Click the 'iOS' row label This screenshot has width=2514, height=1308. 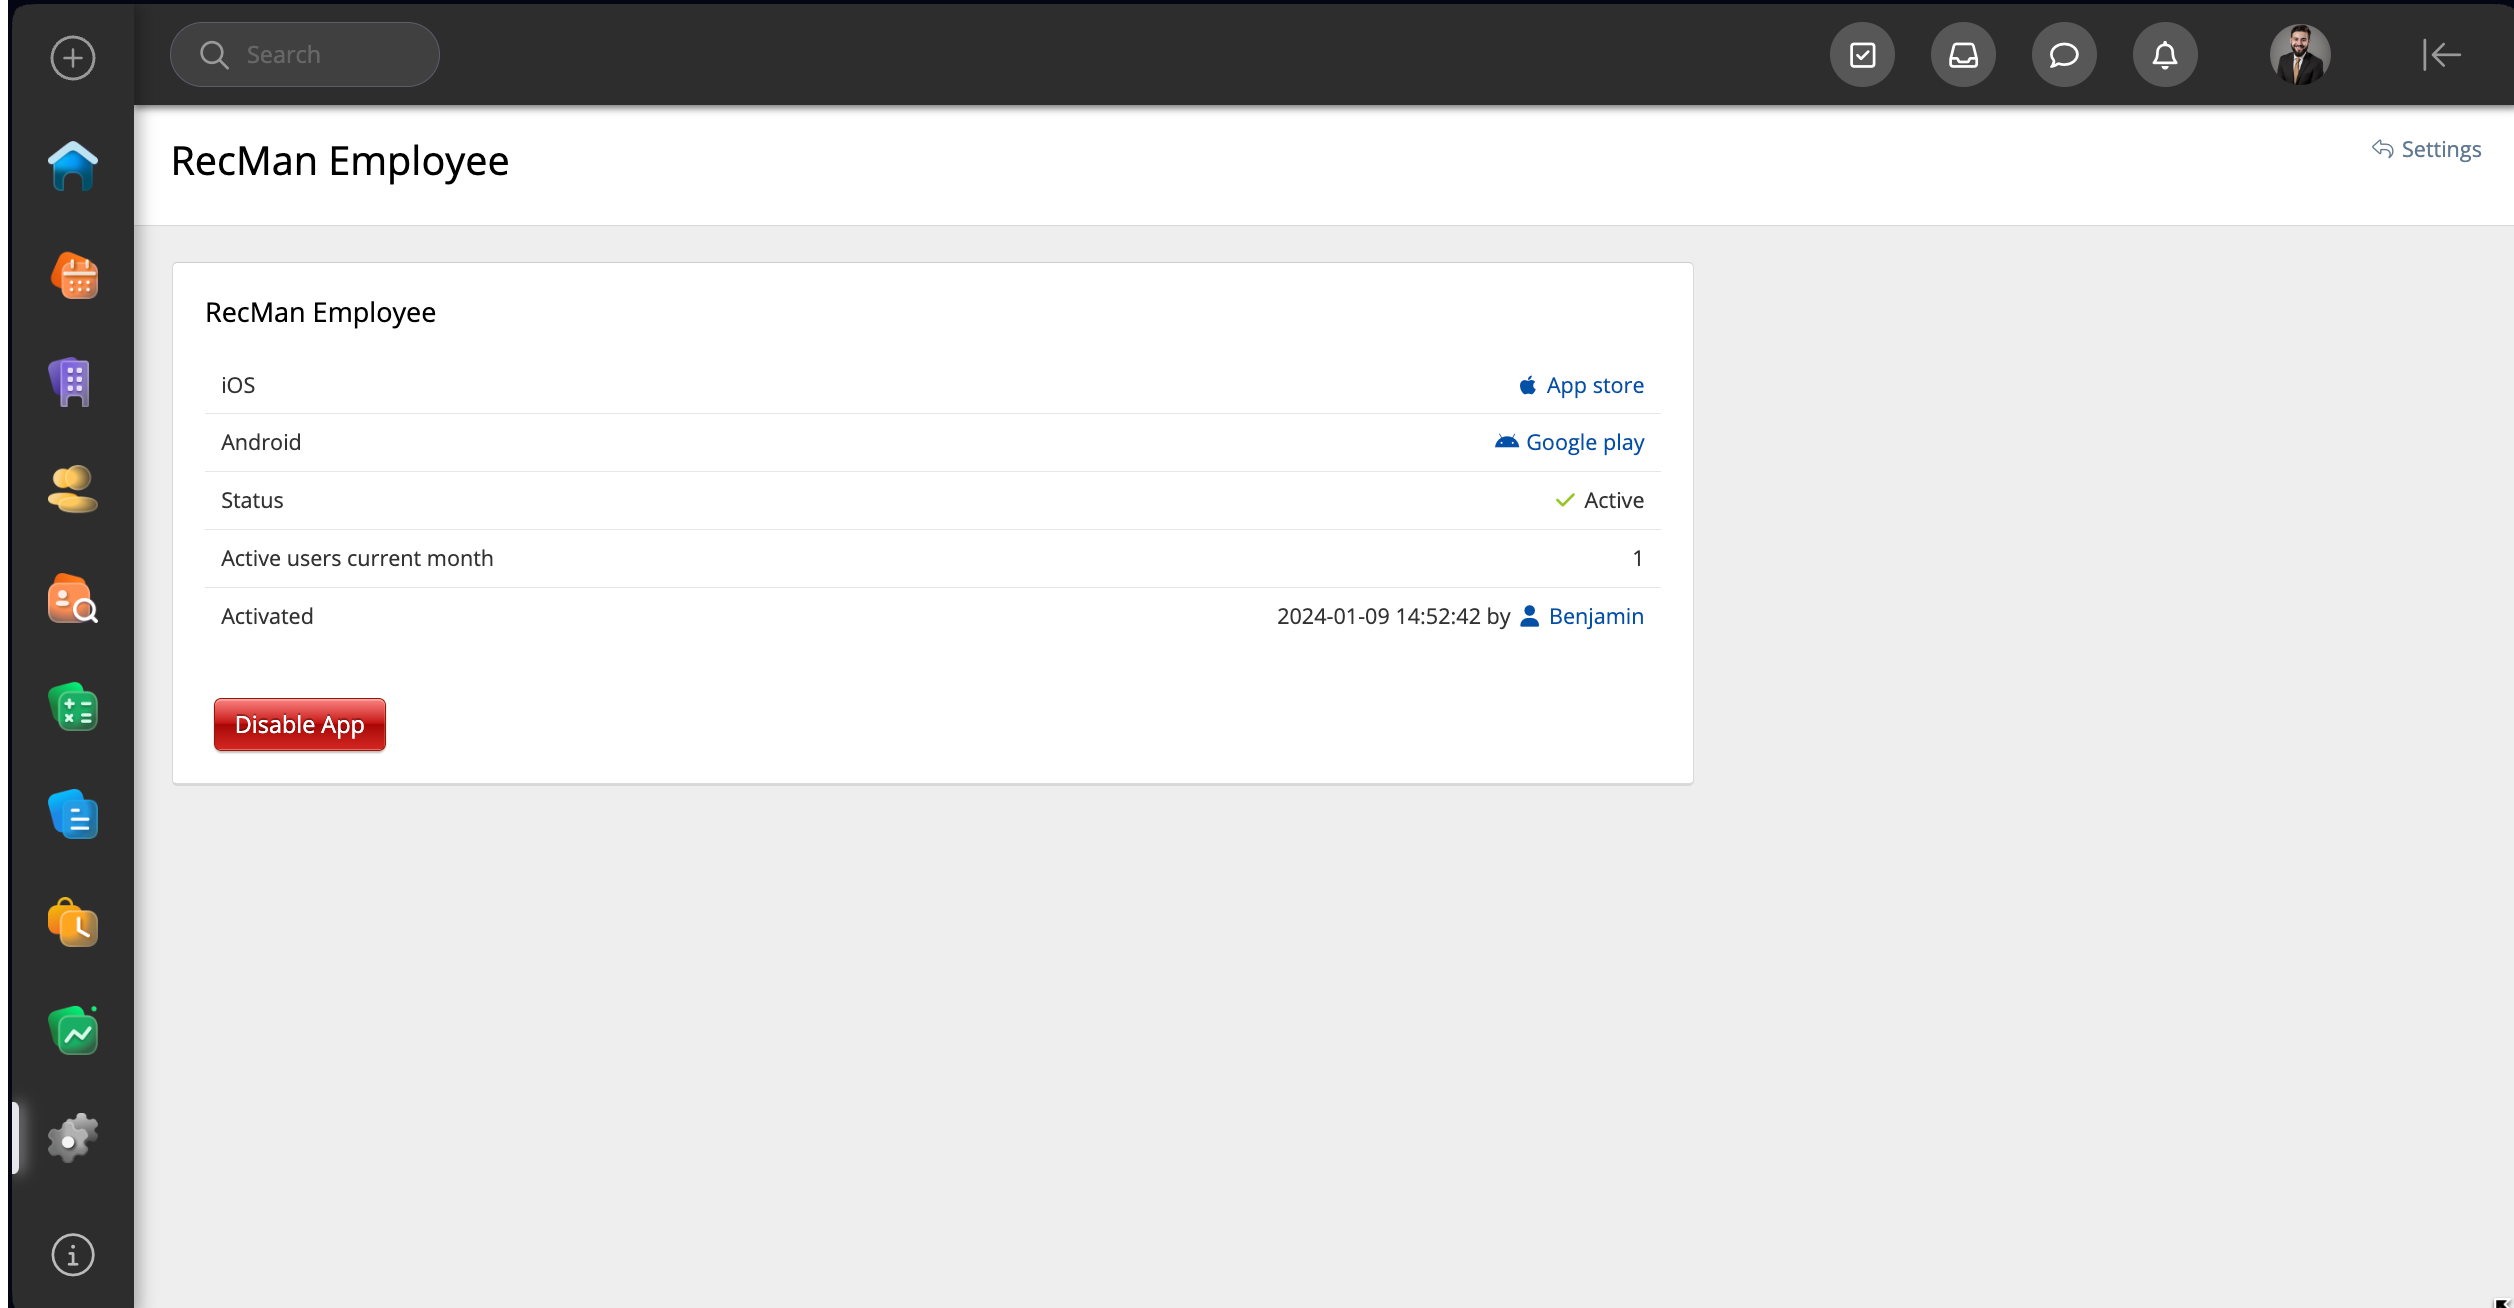(x=238, y=385)
